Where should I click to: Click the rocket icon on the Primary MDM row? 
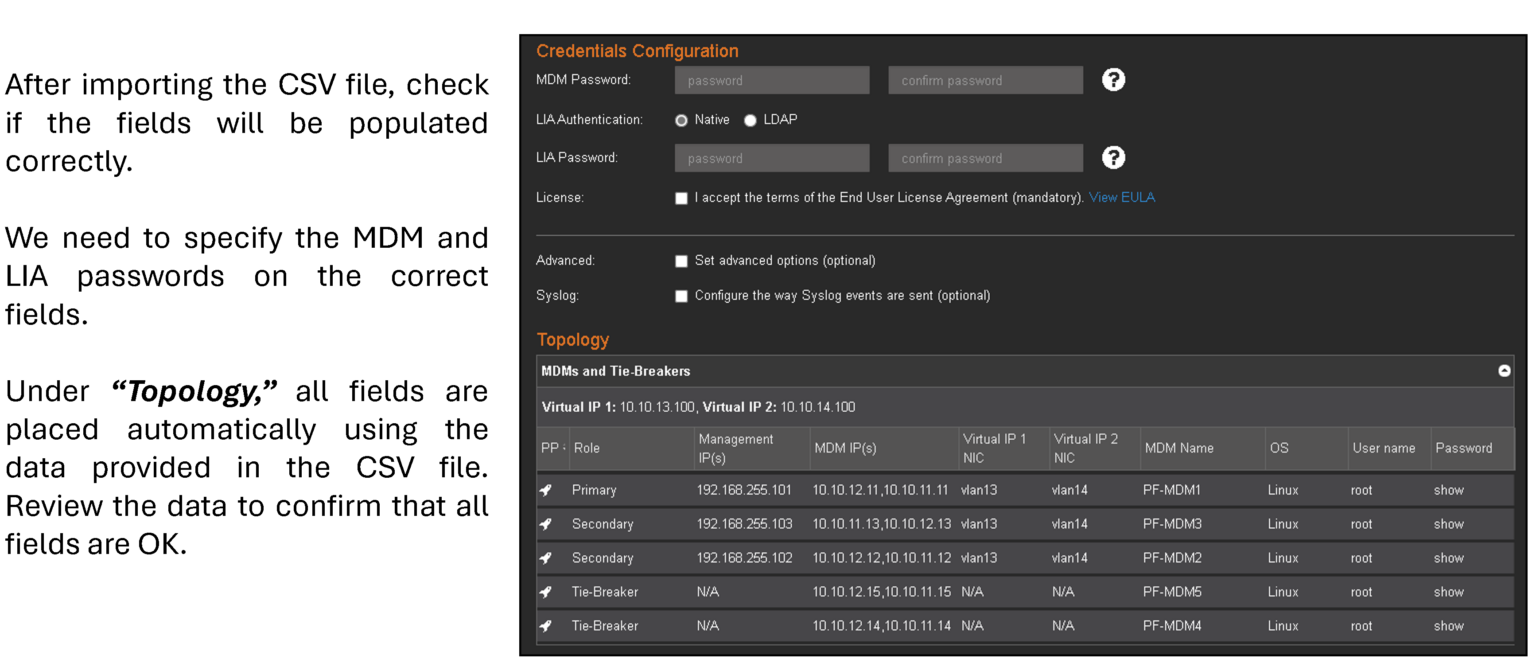(545, 490)
